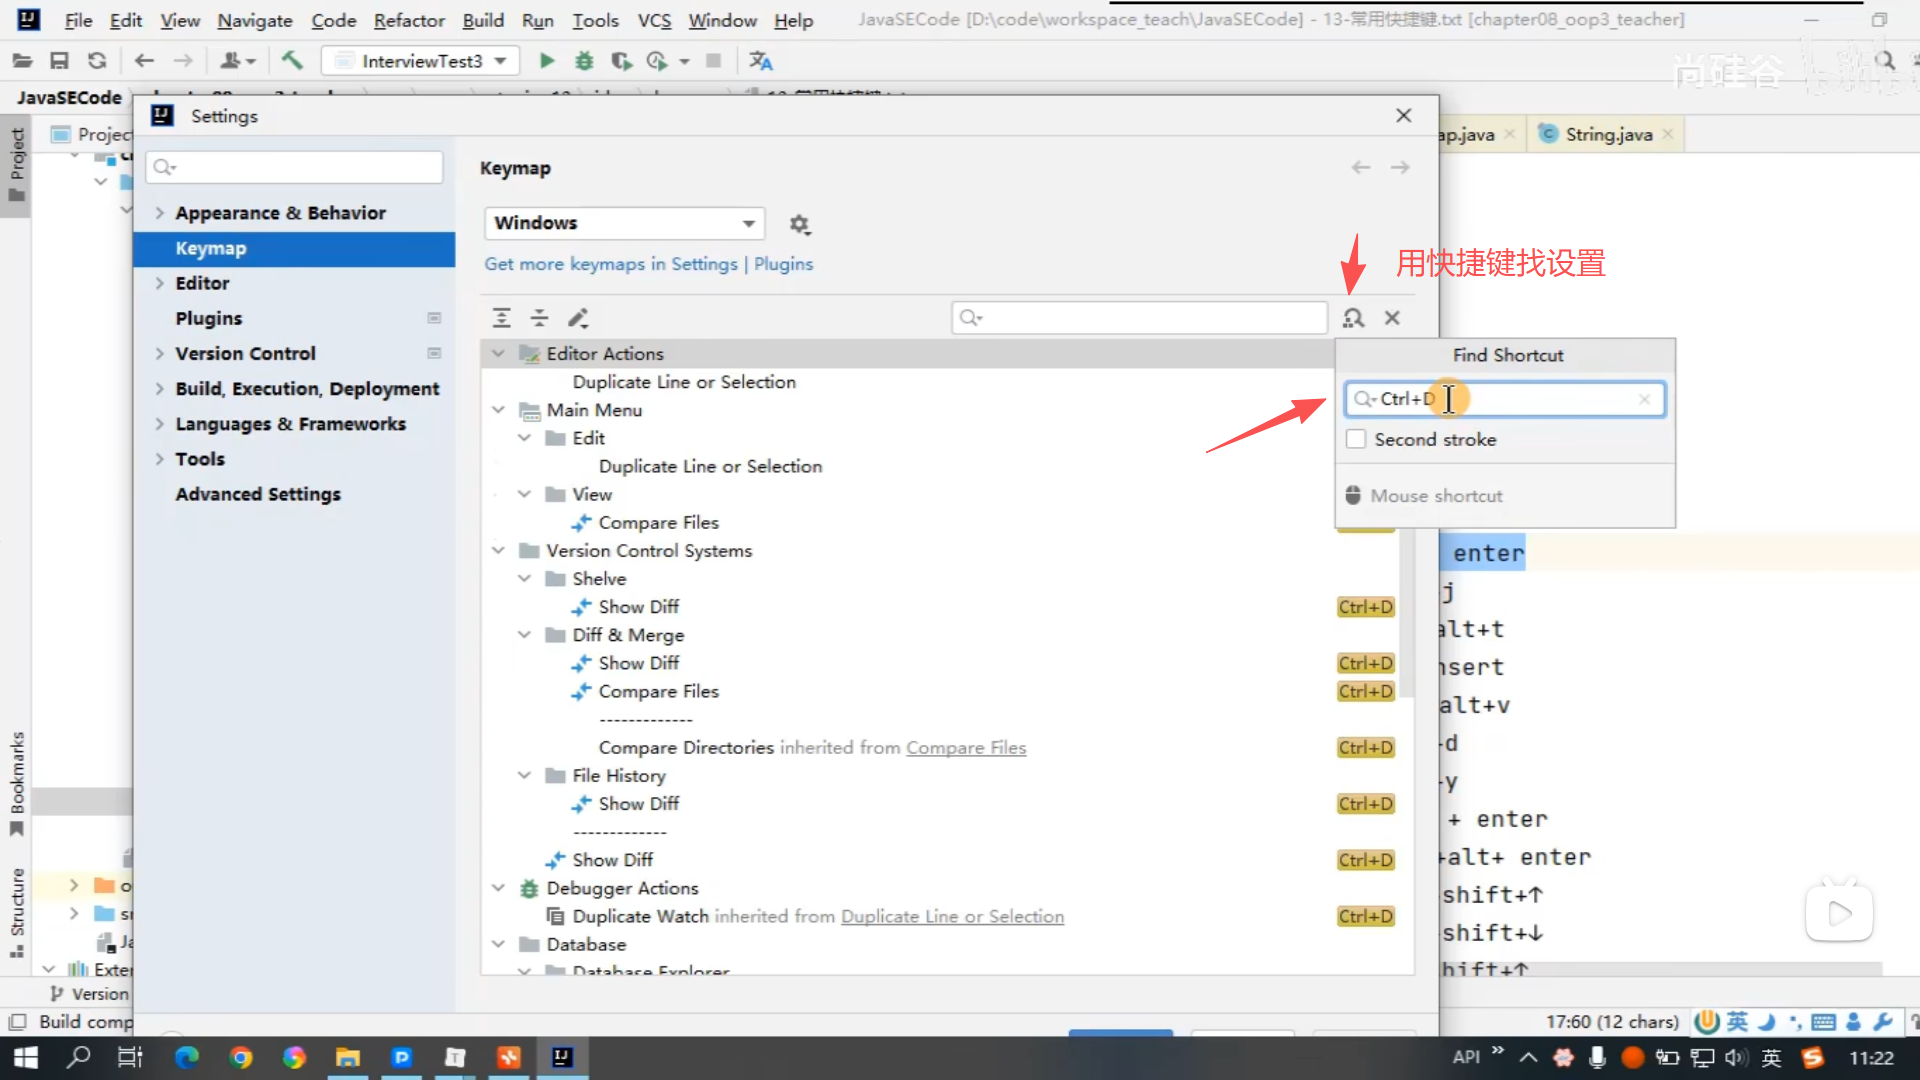The image size is (1920, 1080).
Task: Switch to String.java editor tab
Action: coord(1607,134)
